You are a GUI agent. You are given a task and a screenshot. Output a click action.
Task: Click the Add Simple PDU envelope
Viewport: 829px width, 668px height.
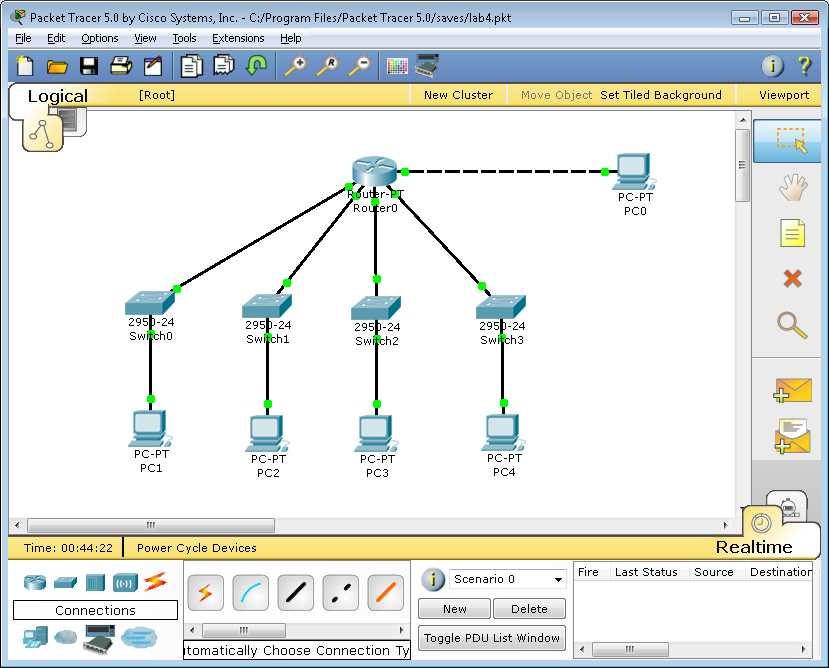click(x=792, y=390)
